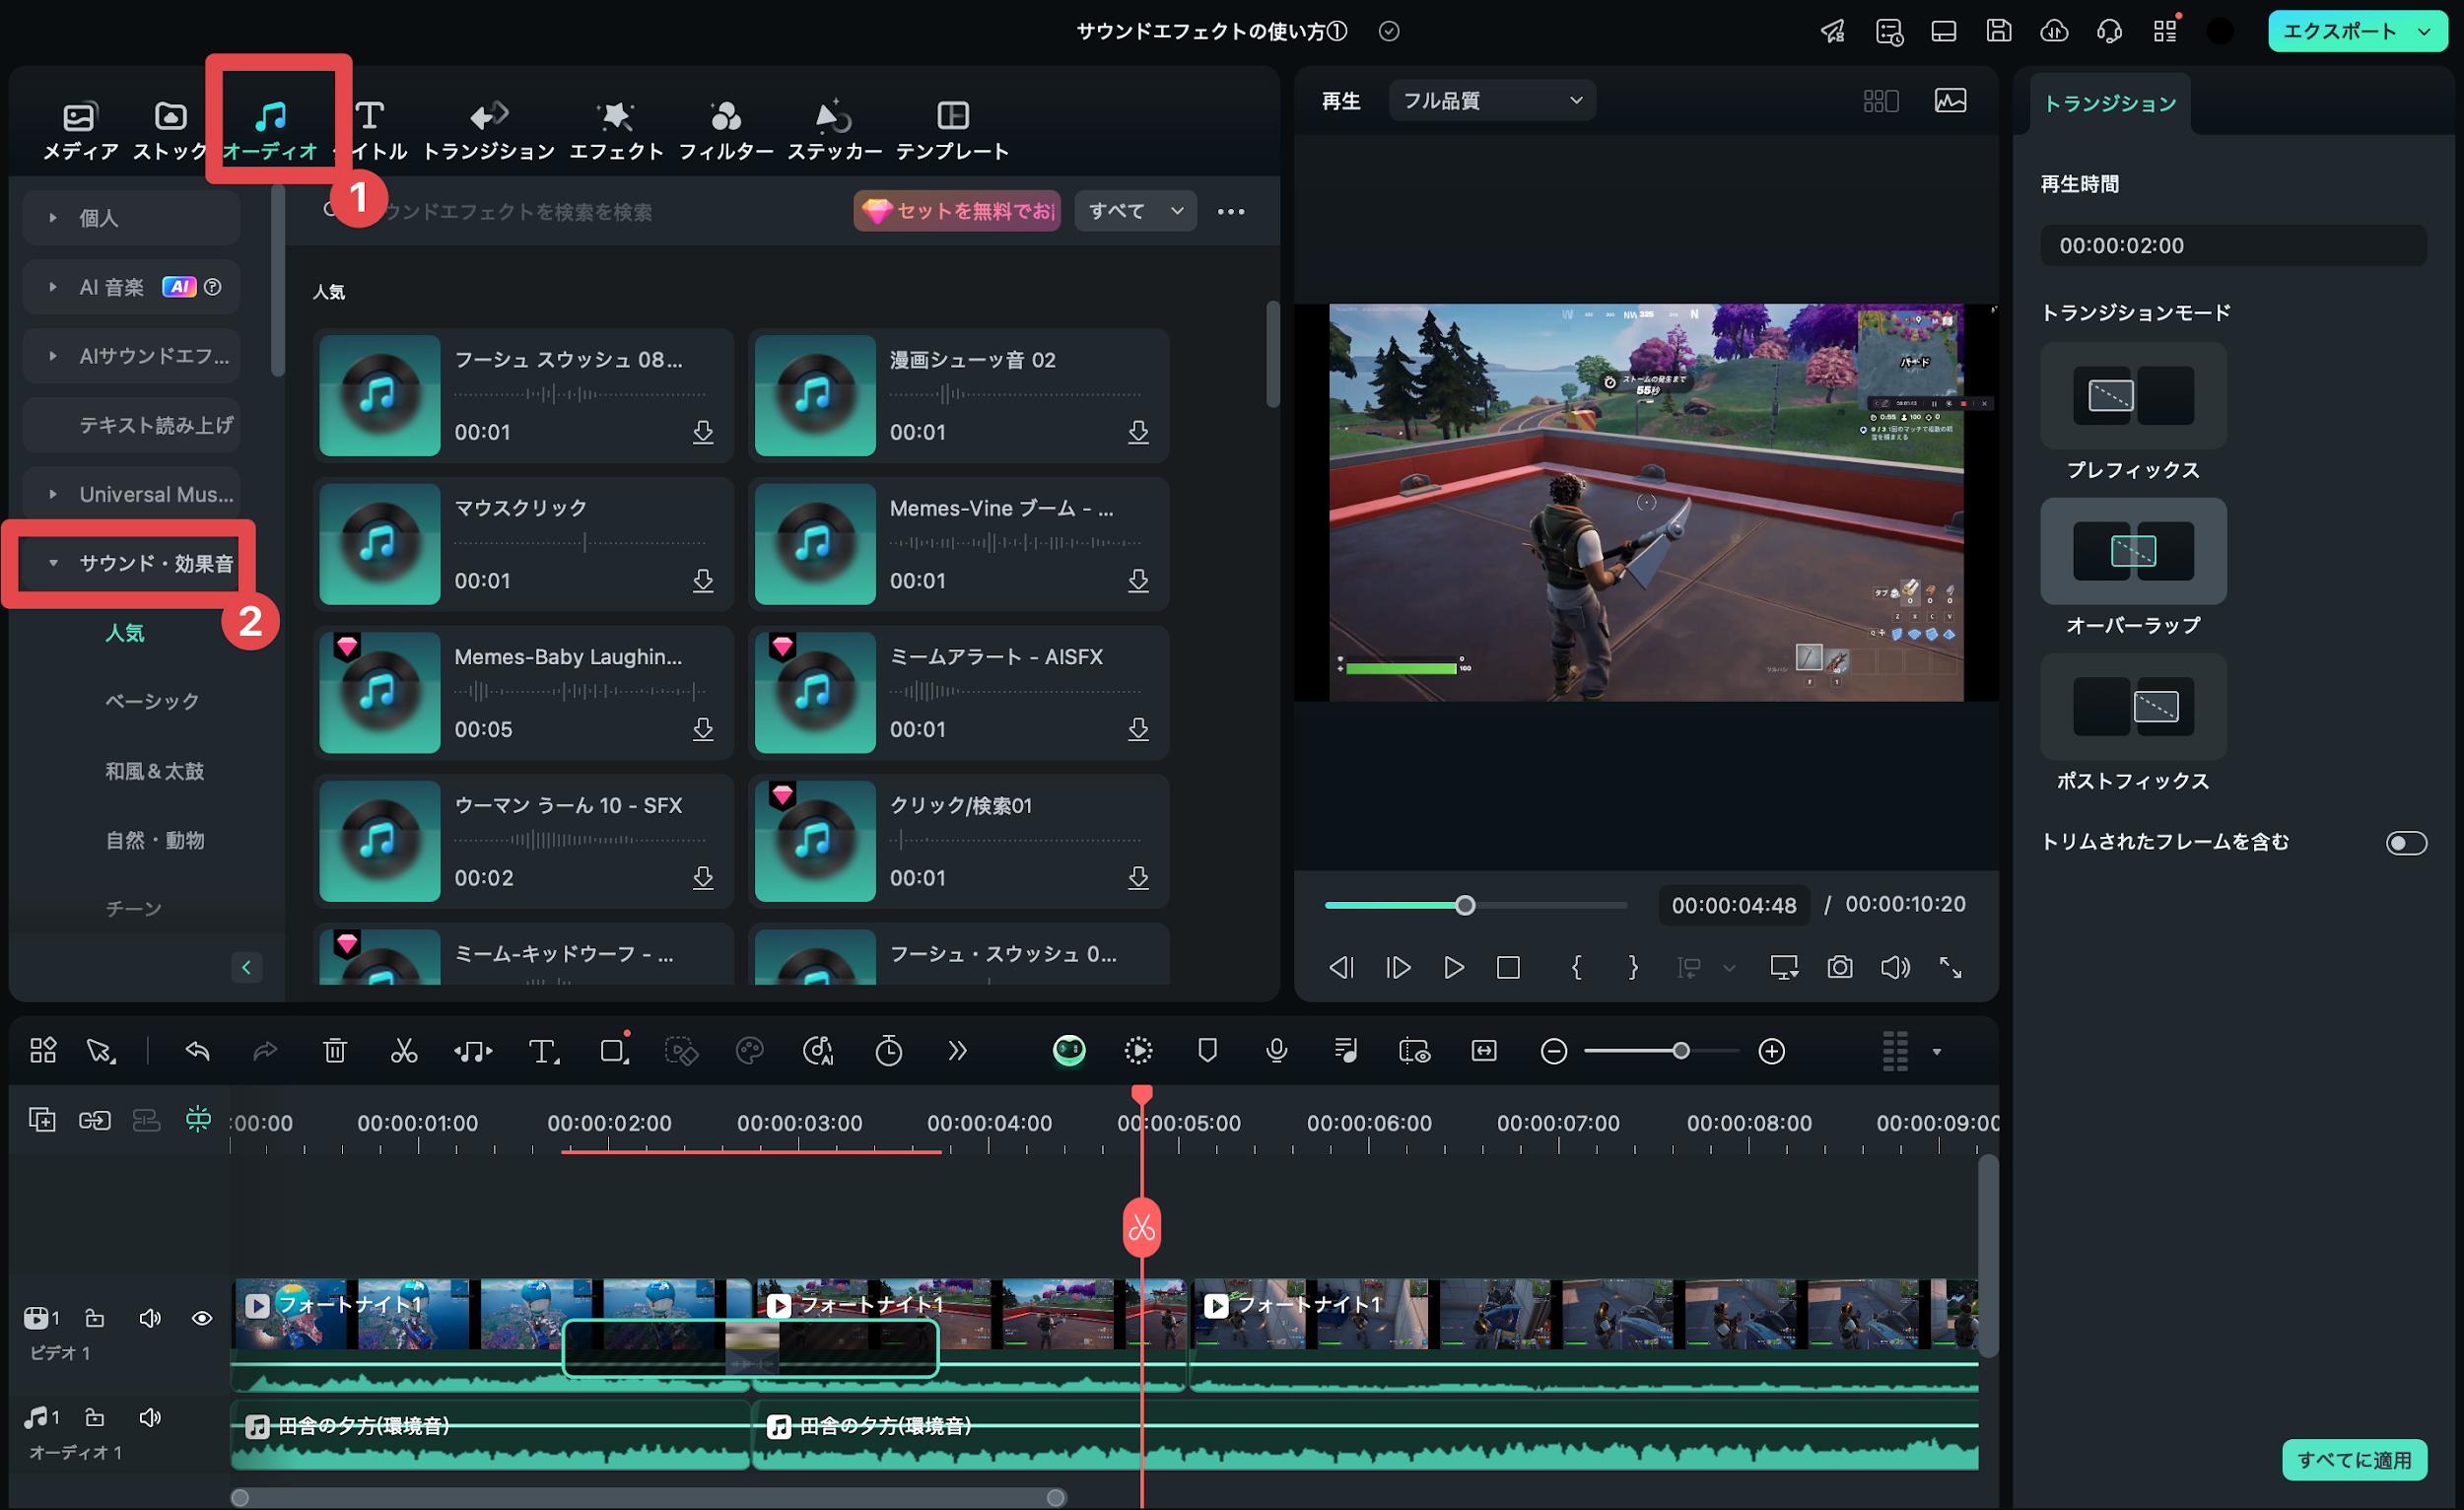Image resolution: width=2464 pixels, height=1510 pixels.
Task: Switch to the テンプレート tab
Action: pyautogui.click(x=952, y=130)
